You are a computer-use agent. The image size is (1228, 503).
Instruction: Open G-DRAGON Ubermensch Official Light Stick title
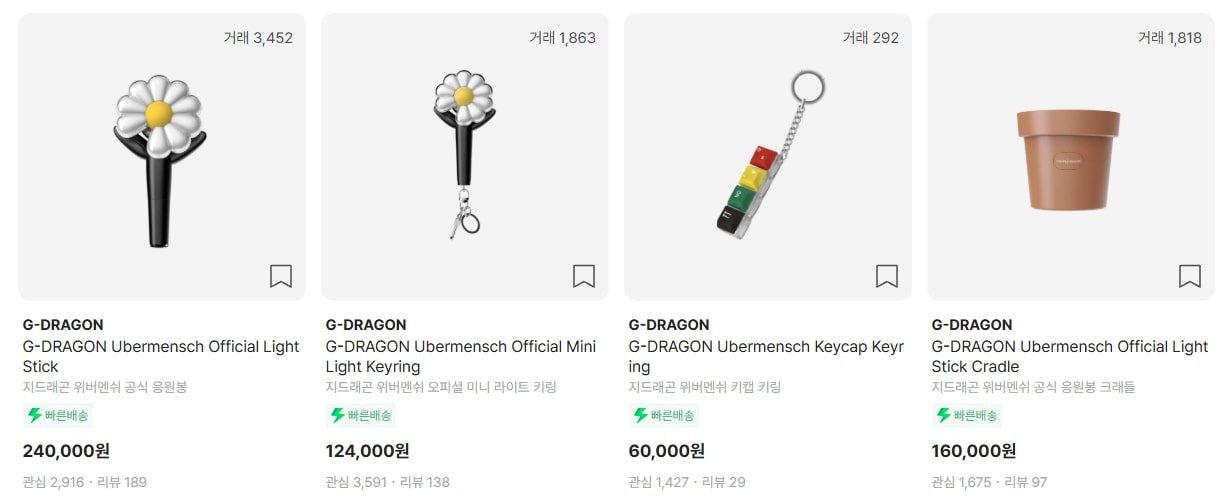[x=161, y=356]
